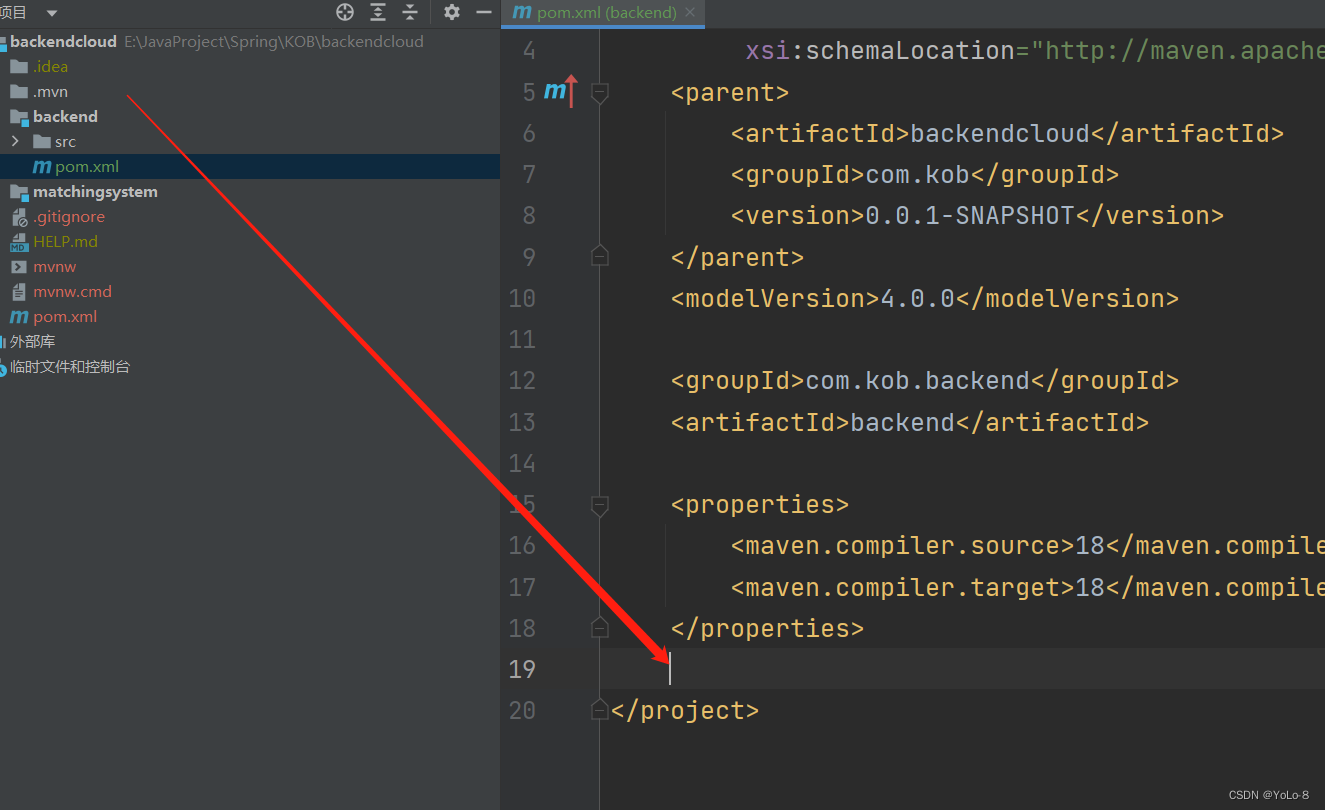The width and height of the screenshot is (1325, 810).
Task: Select the .gitignore file
Action: click(69, 217)
